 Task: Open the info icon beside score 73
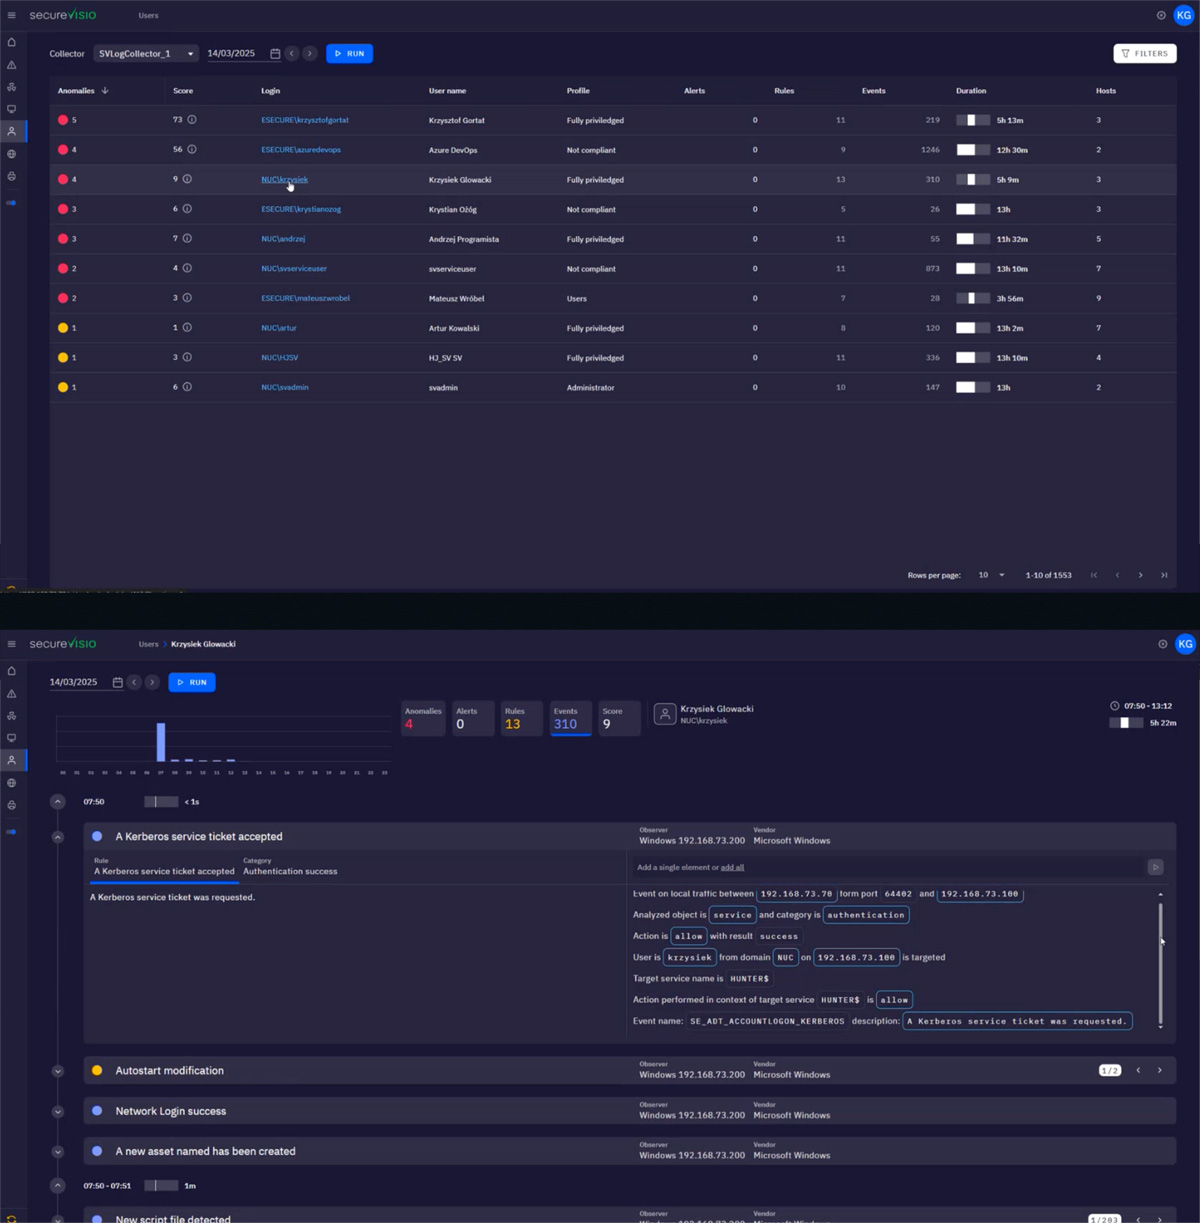click(192, 120)
